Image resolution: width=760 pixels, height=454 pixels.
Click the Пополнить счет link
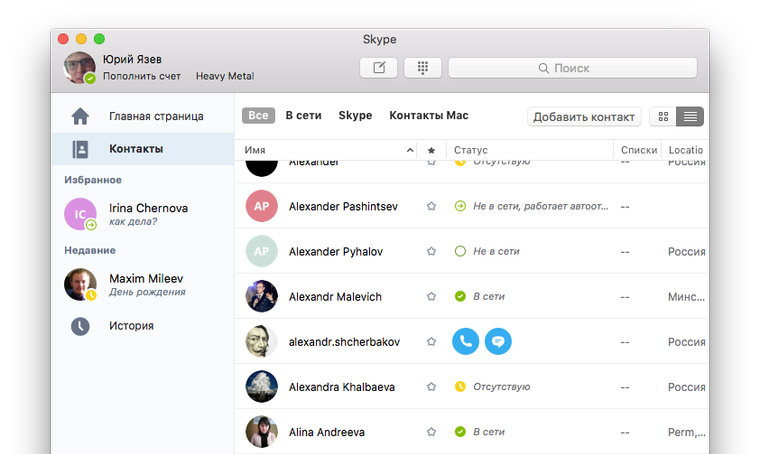[x=142, y=76]
